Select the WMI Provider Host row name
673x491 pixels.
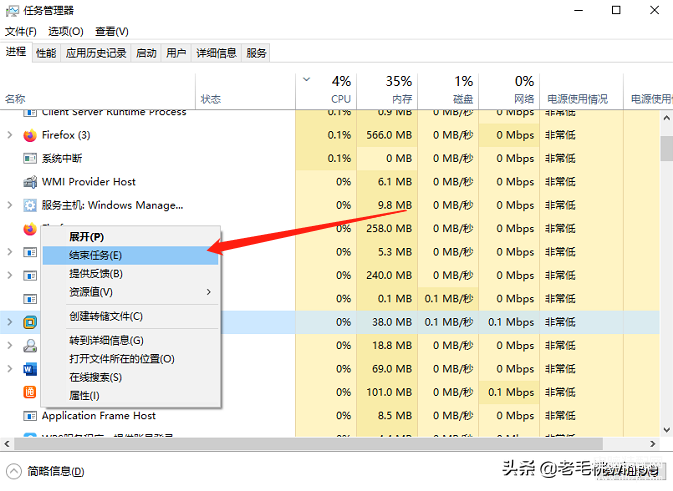88,182
